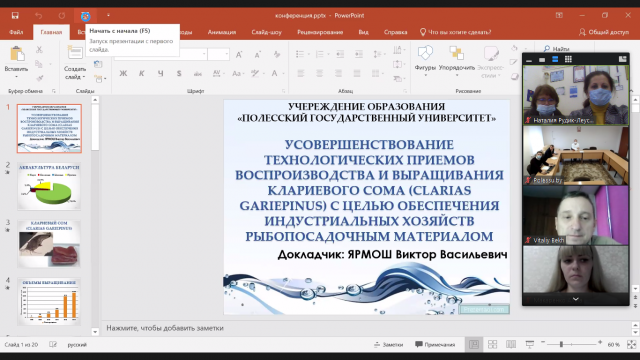Switch to reading view icon
Image resolution: width=640 pixels, height=360 pixels.
point(511,344)
